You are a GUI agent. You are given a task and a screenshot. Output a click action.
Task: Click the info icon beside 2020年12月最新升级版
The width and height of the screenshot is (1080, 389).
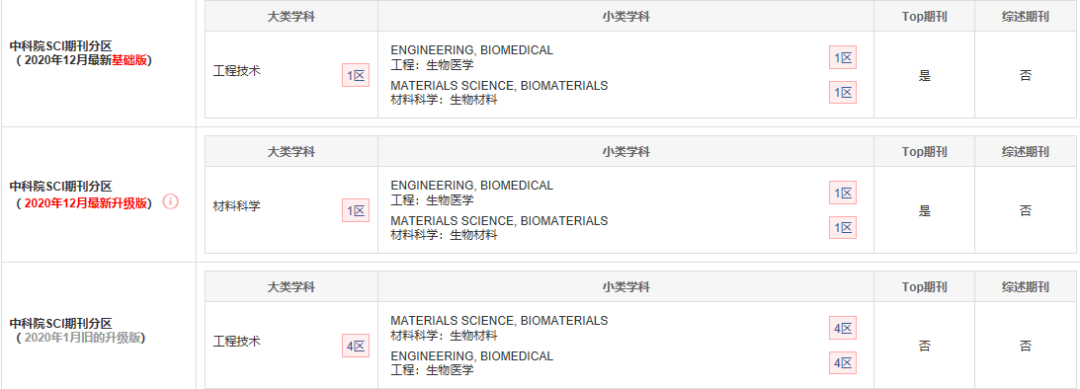pyautogui.click(x=170, y=202)
